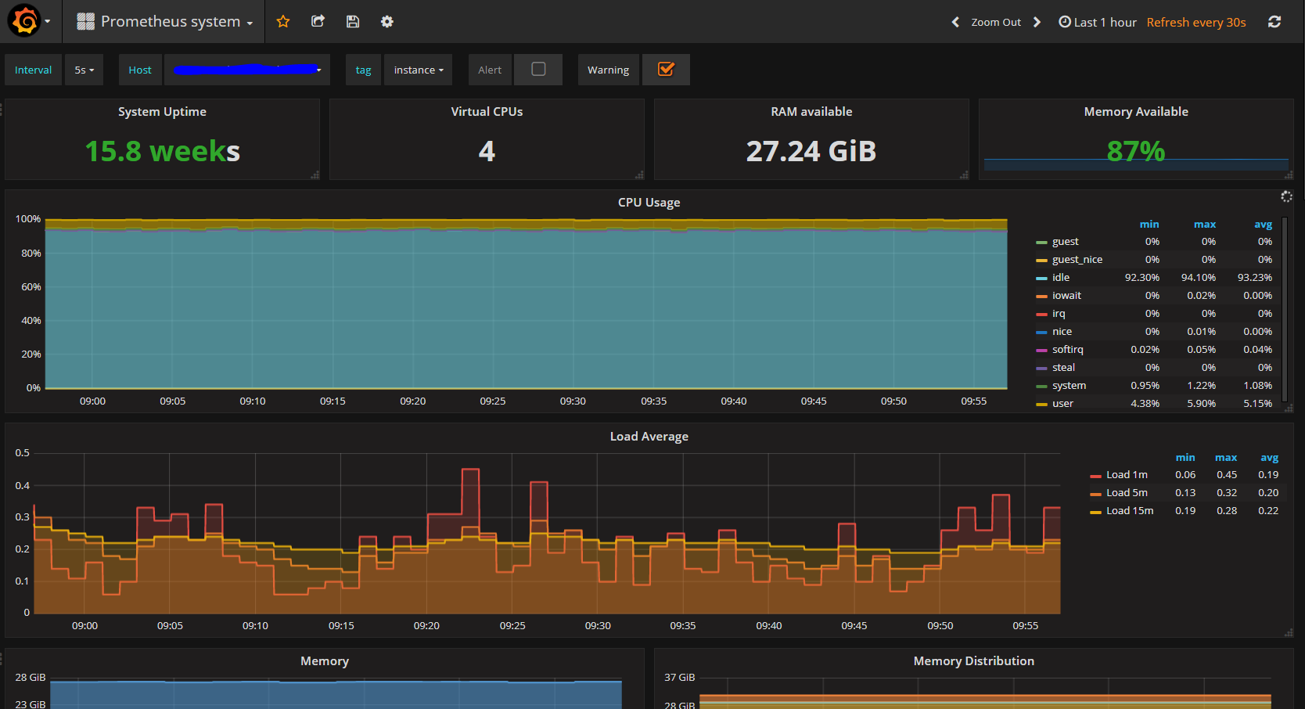Expand the instance tag dropdown
Viewport: 1305px width, 709px height.
click(x=418, y=70)
